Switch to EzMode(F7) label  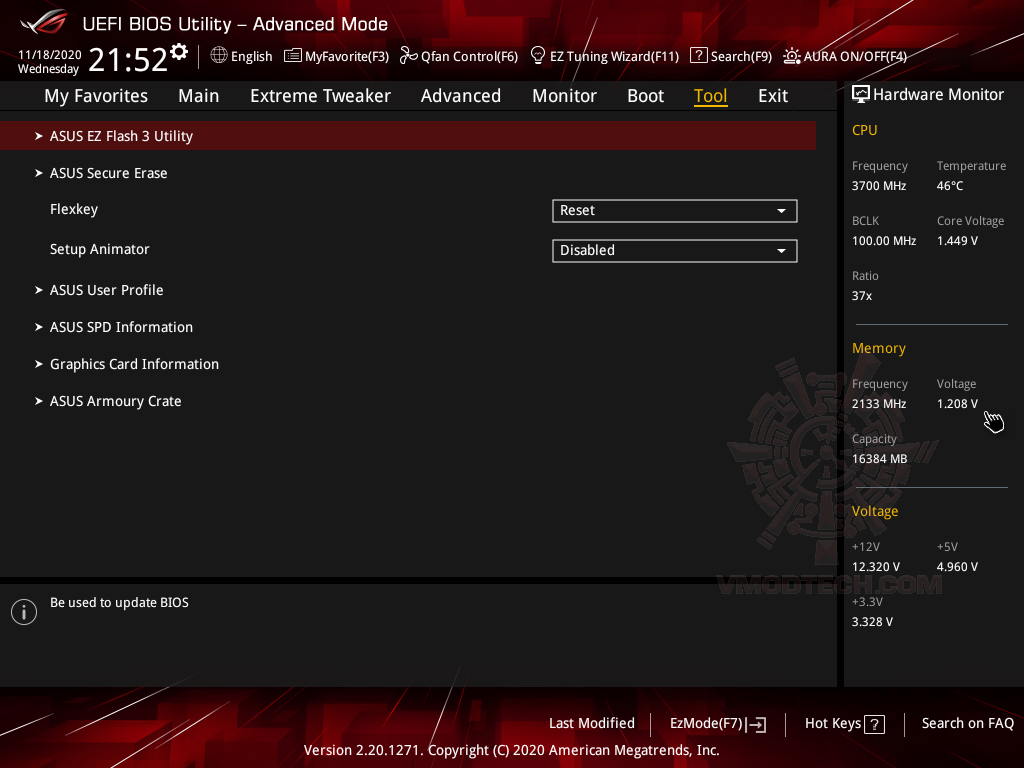[706, 724]
